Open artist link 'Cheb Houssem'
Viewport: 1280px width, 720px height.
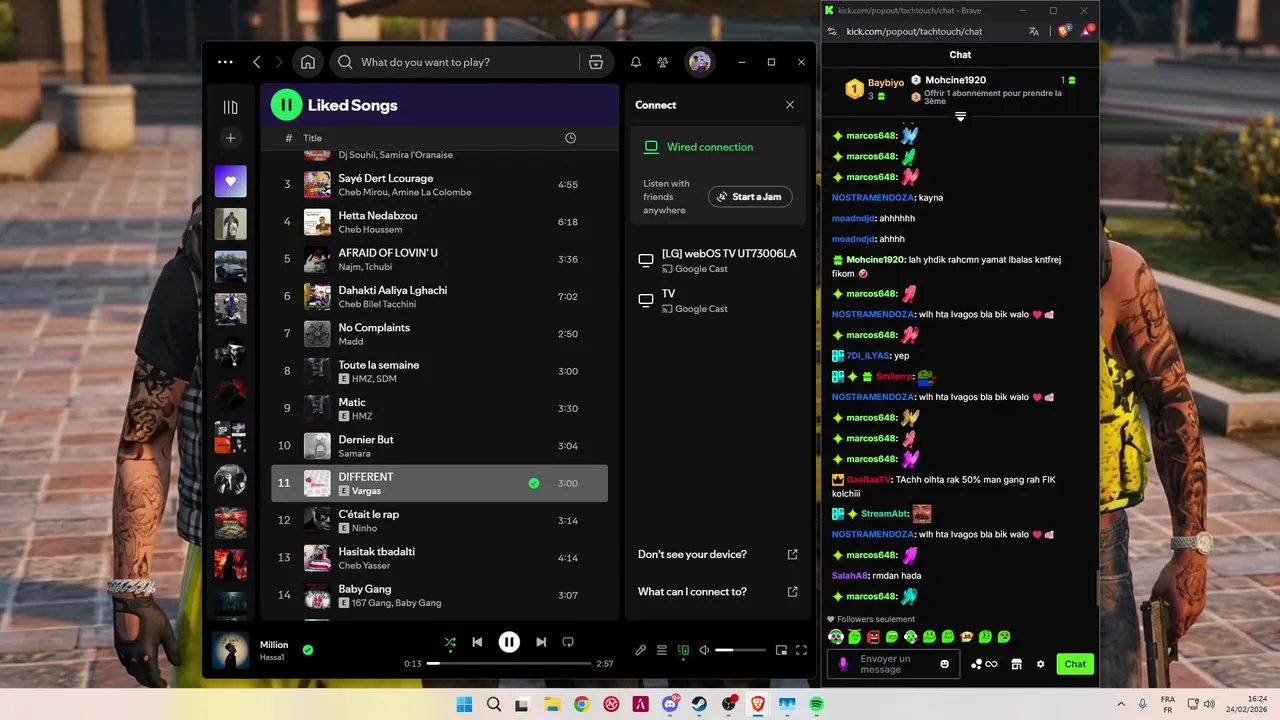(370, 230)
